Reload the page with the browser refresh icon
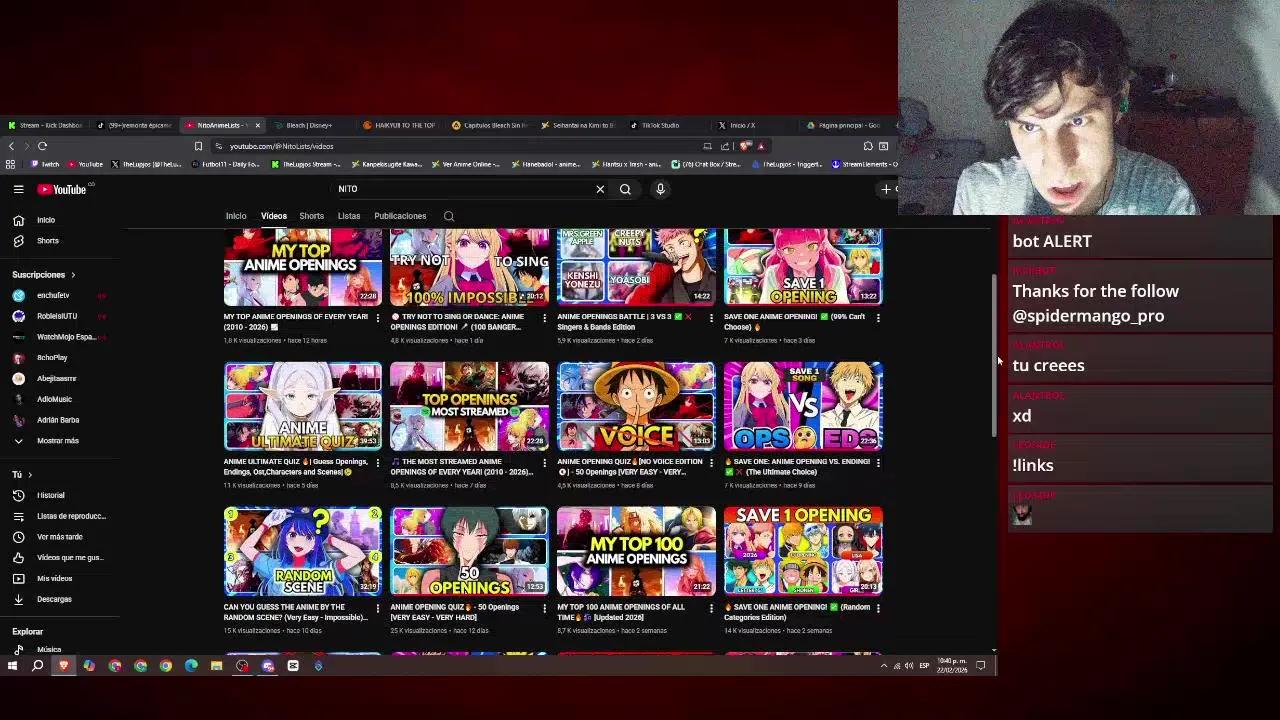The height and width of the screenshot is (720, 1280). coord(42,146)
